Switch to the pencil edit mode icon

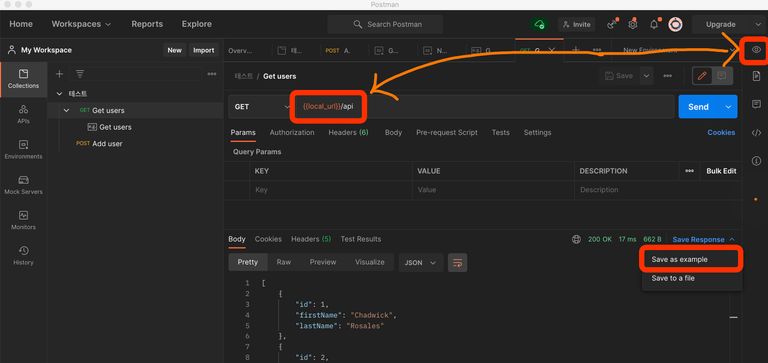[x=702, y=76]
